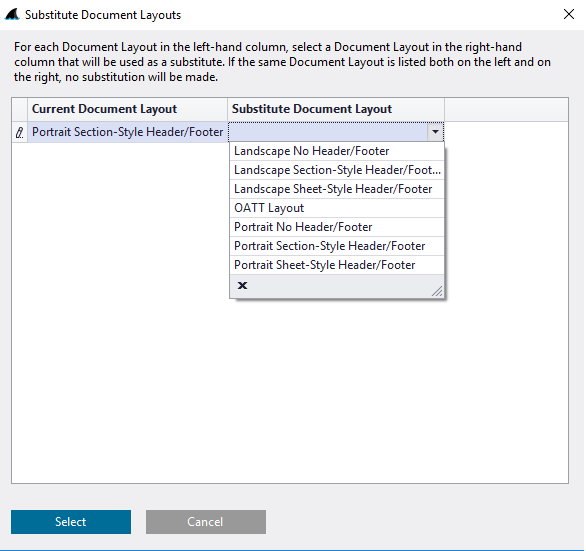Select the Portrait Section-Style Header/Footer current layout cell
The image size is (586, 551).
pos(127,132)
